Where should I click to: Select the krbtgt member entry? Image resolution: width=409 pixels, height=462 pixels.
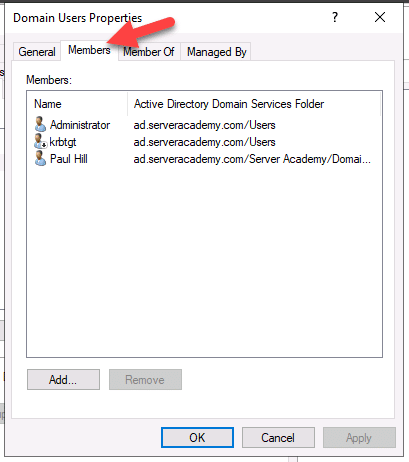pyautogui.click(x=63, y=142)
